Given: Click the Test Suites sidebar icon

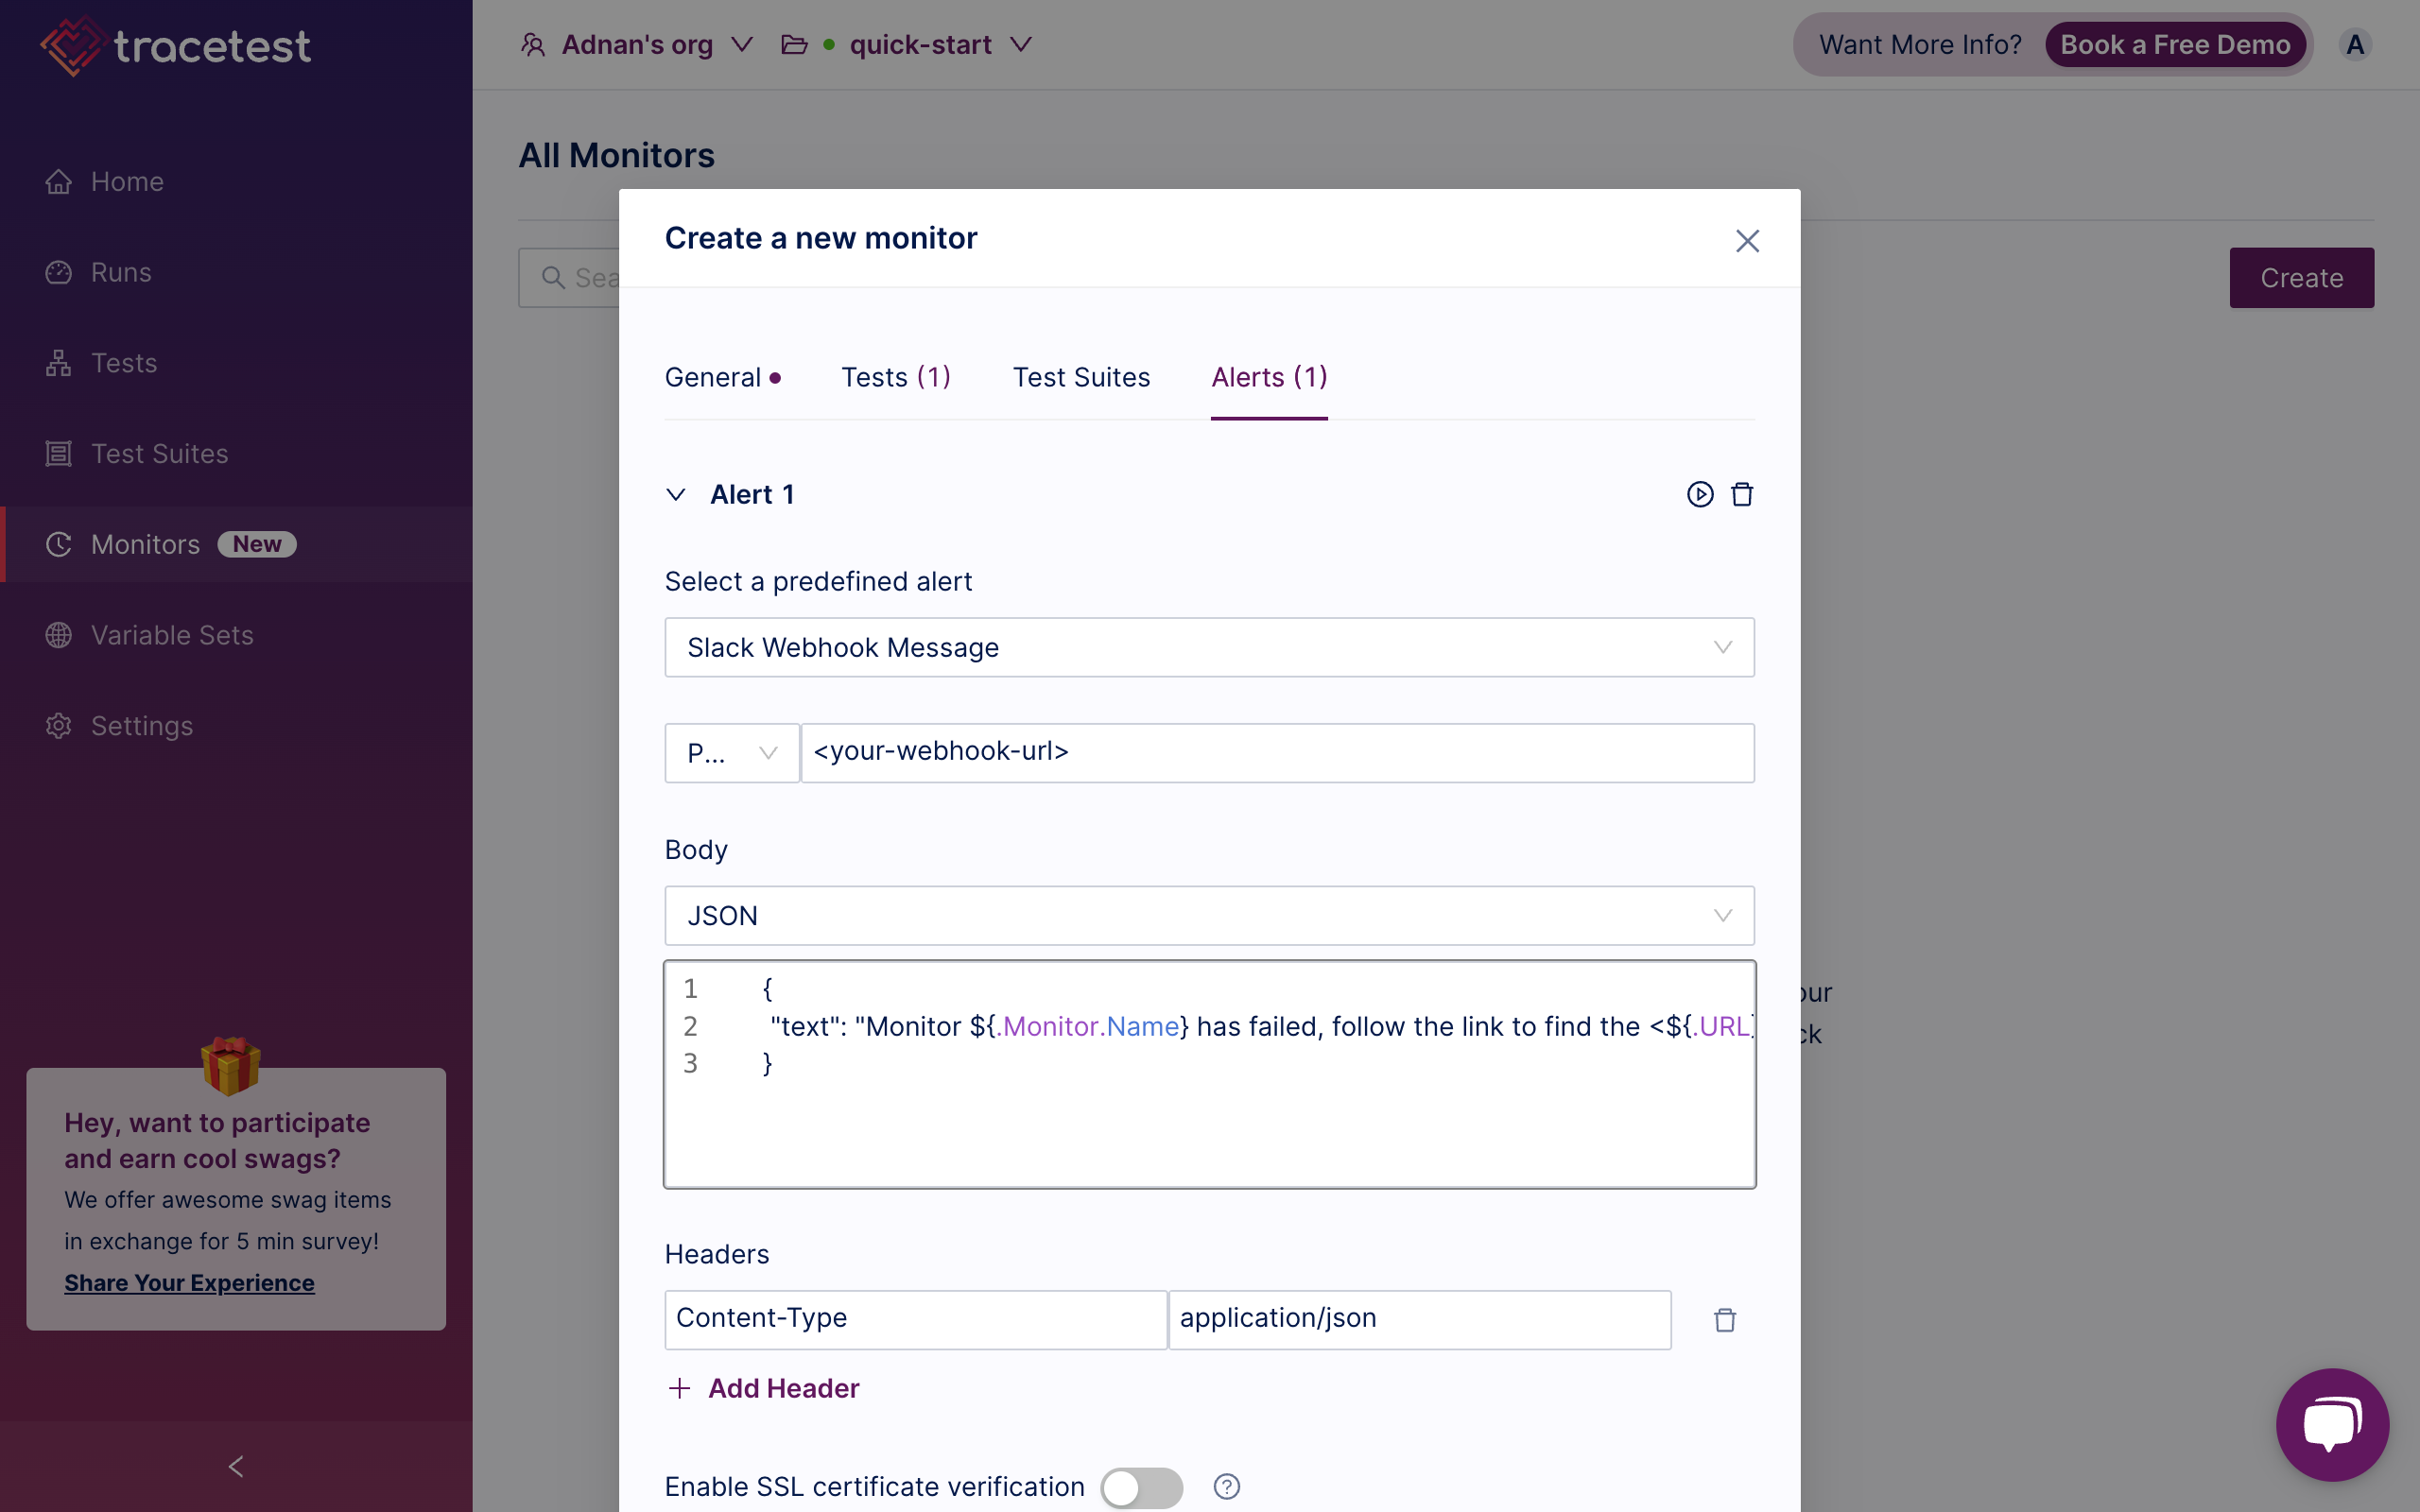Looking at the screenshot, I should (x=60, y=453).
